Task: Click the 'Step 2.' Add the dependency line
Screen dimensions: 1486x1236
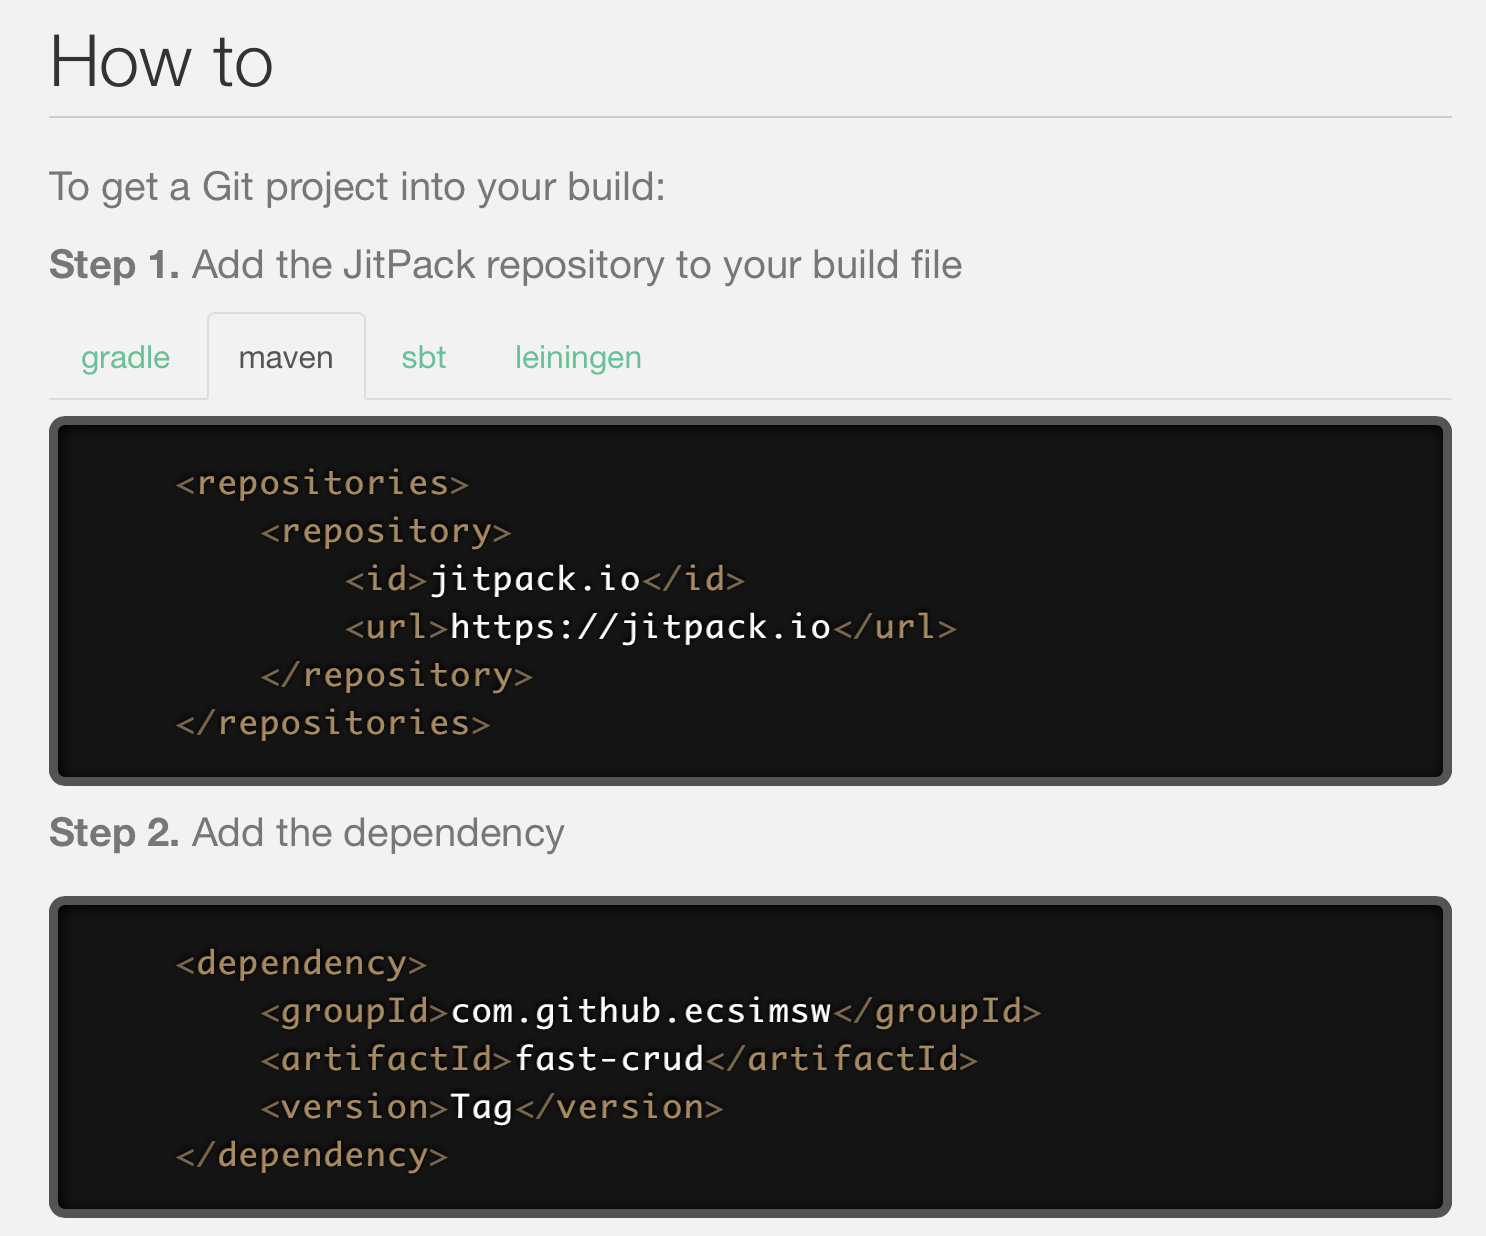Action: [307, 833]
